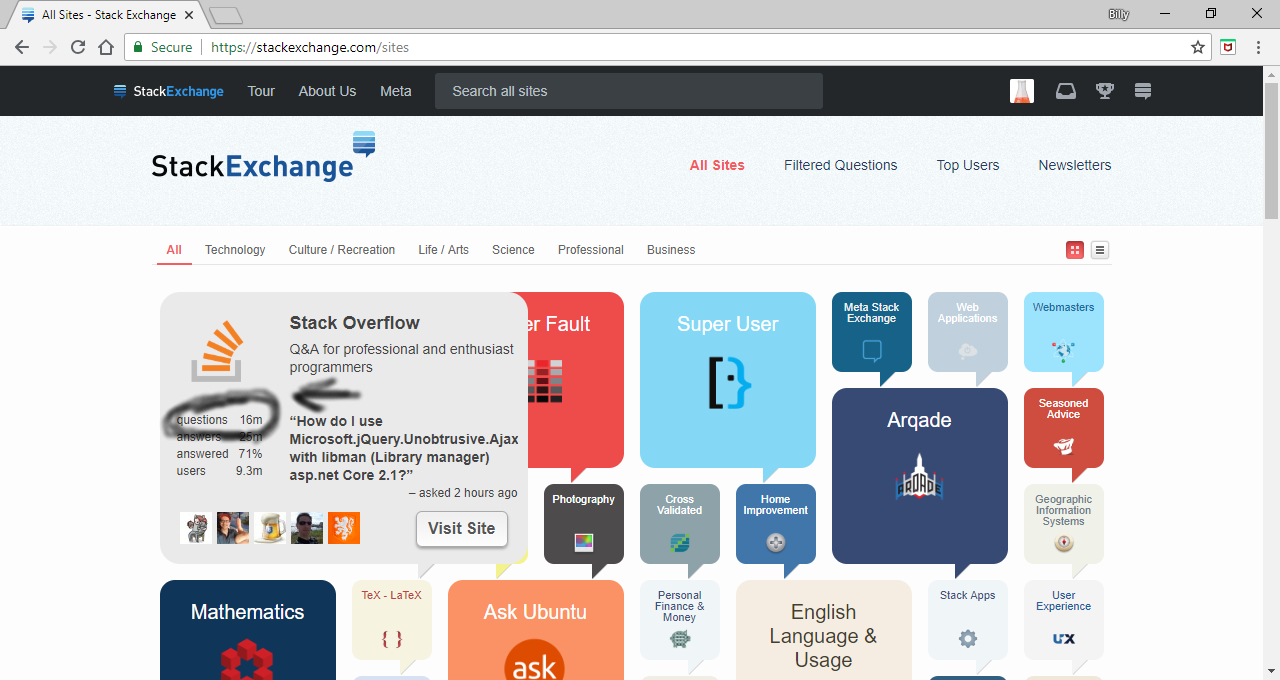Screen dimensions: 1280x680
Task: Open the Meta link in top bar
Action: 396,91
